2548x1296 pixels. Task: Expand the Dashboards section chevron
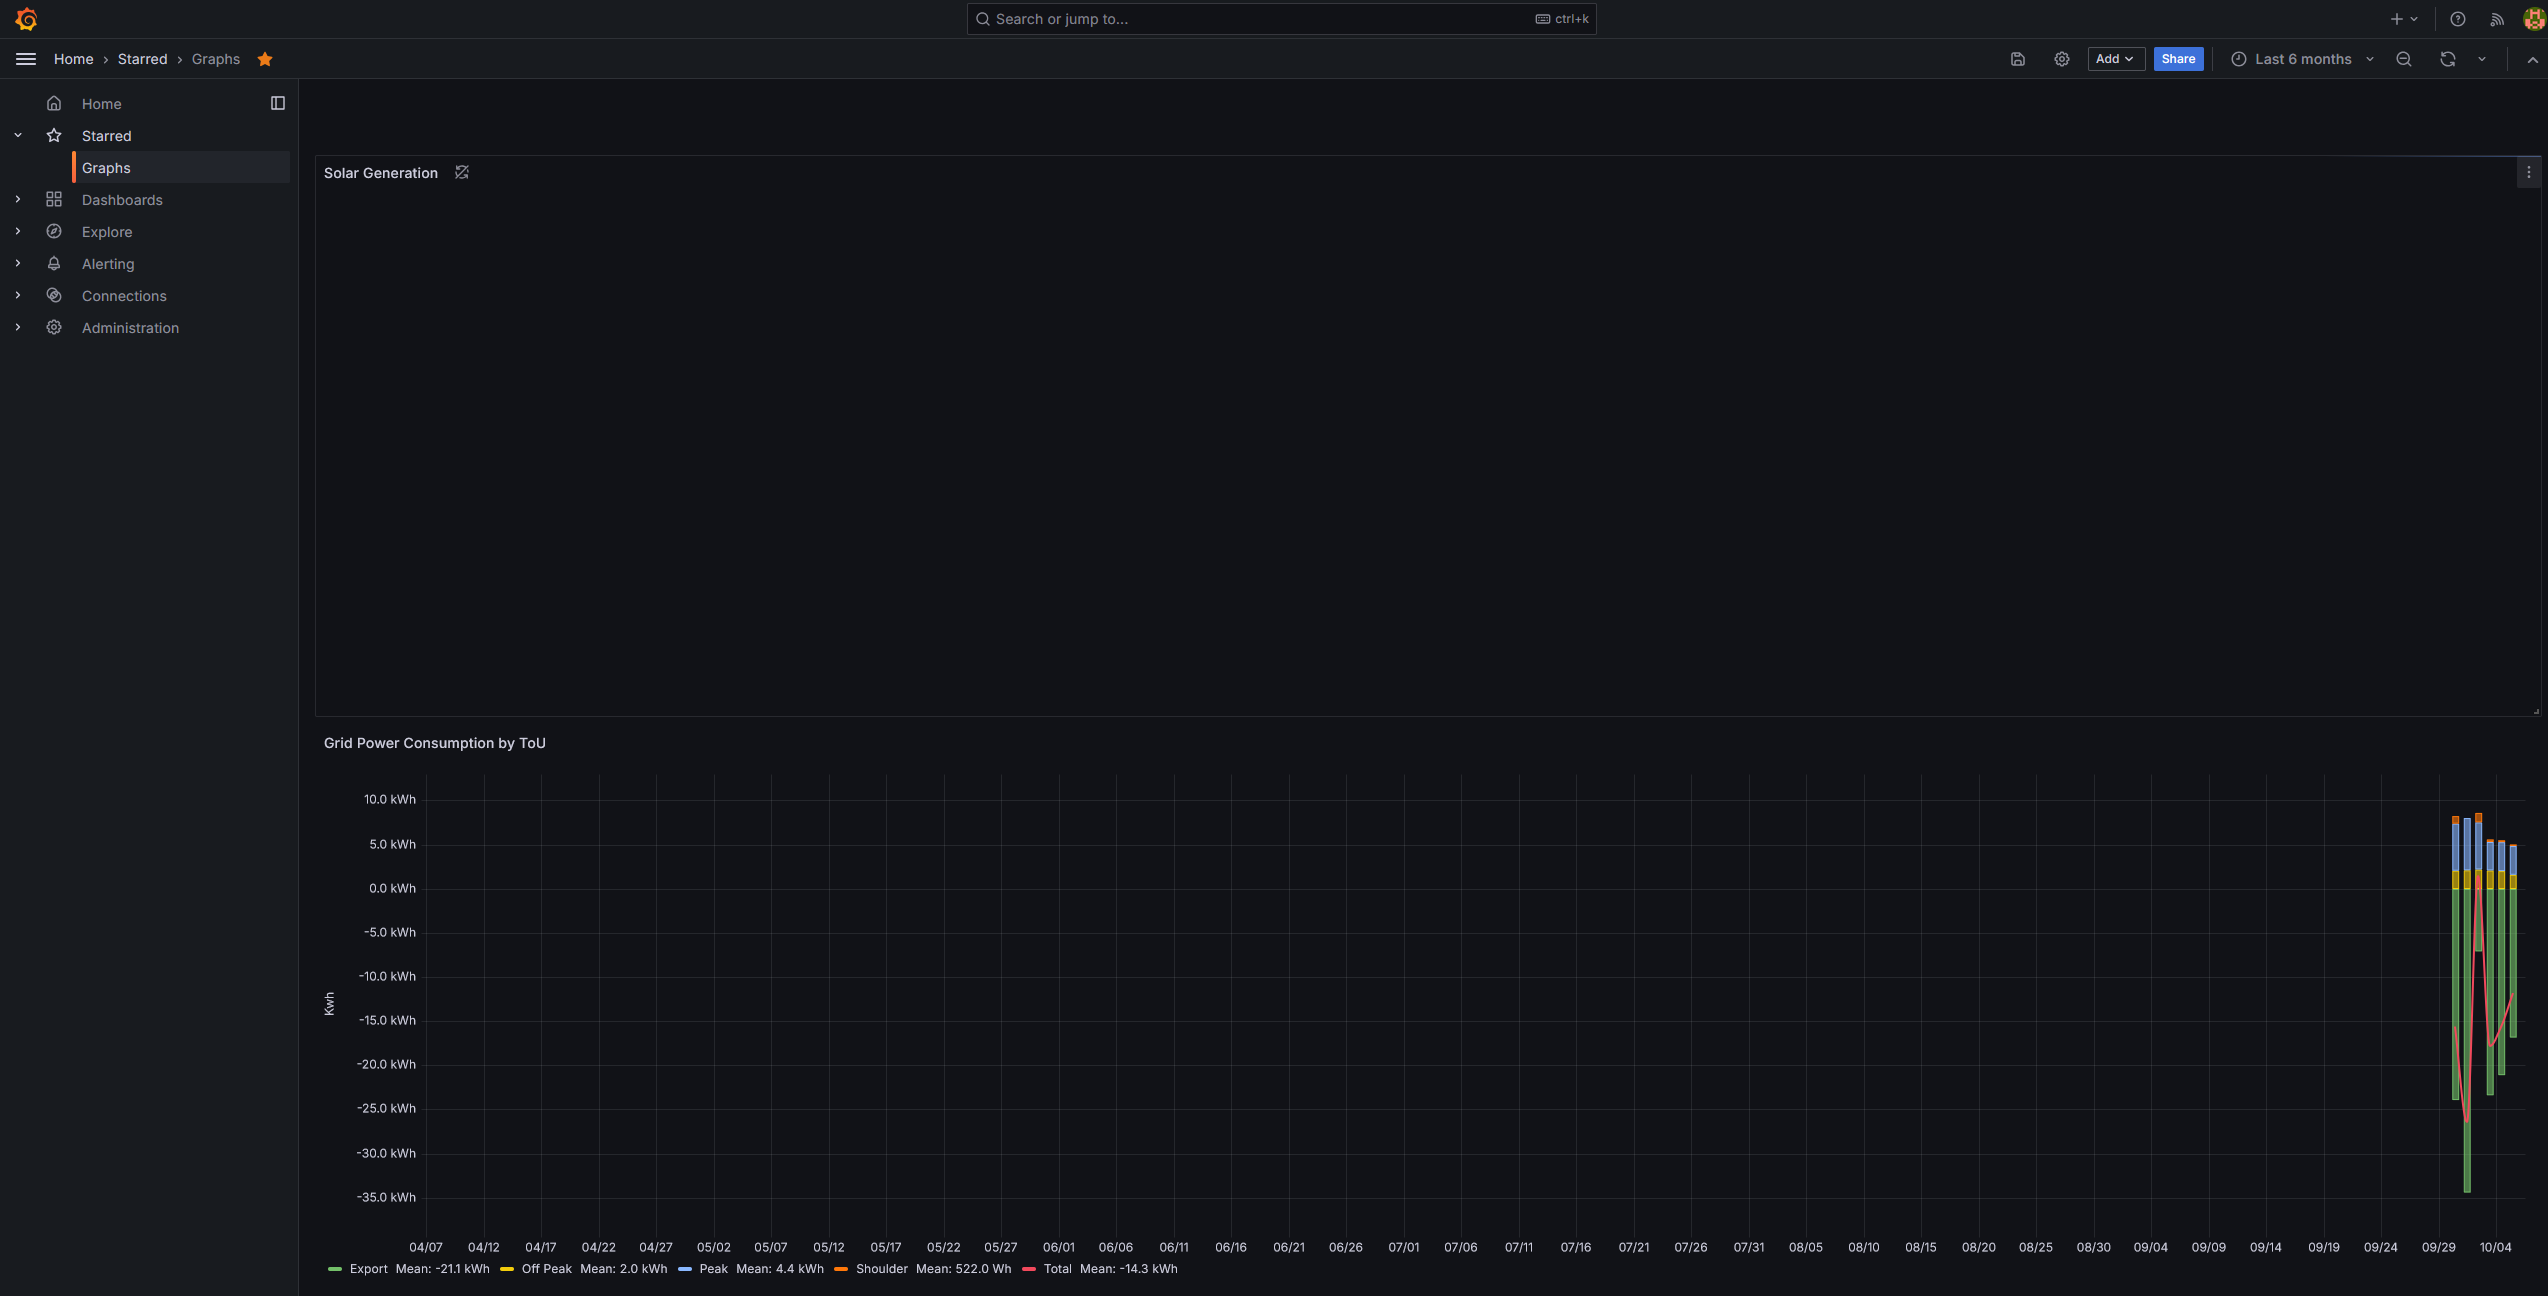[x=18, y=199]
